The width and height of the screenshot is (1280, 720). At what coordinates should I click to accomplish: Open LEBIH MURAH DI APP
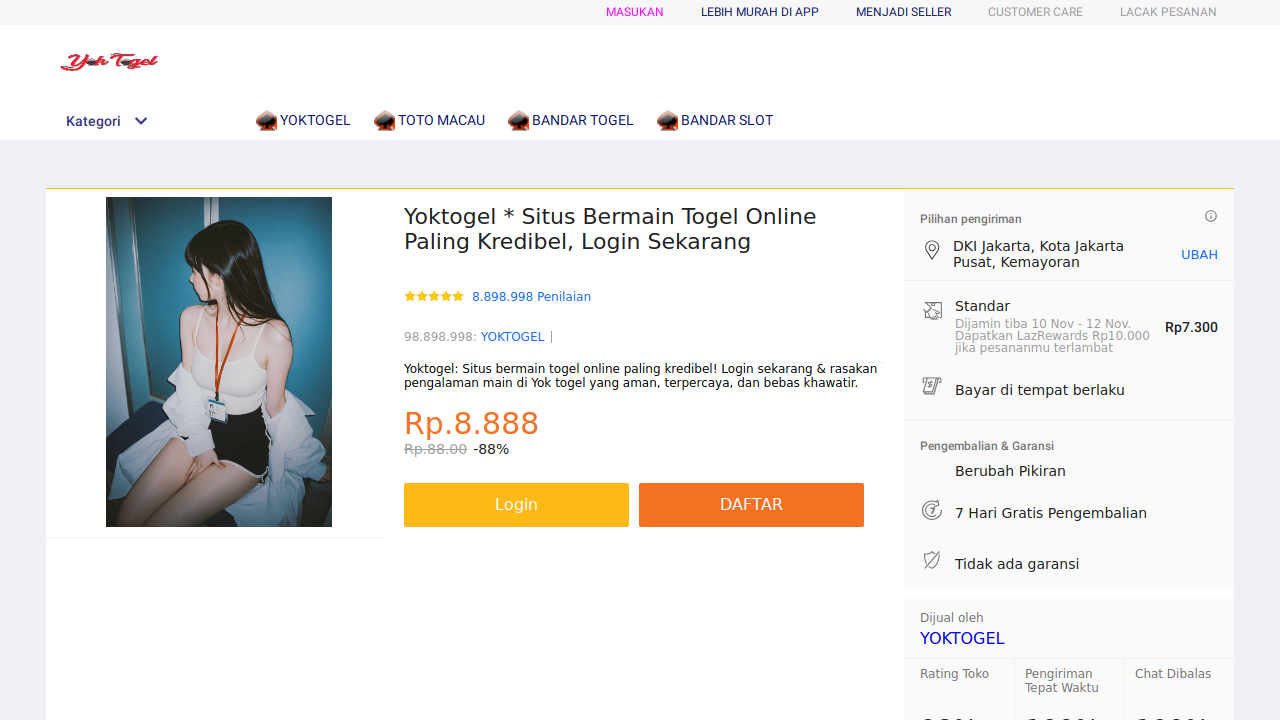pyautogui.click(x=760, y=12)
